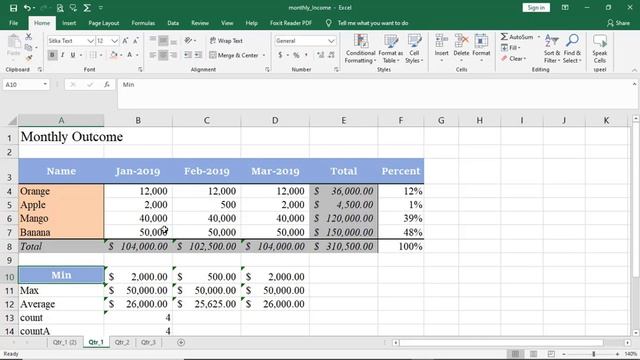Toggle Underline formatting
Viewport: 640px width, 360px height.
point(73,55)
